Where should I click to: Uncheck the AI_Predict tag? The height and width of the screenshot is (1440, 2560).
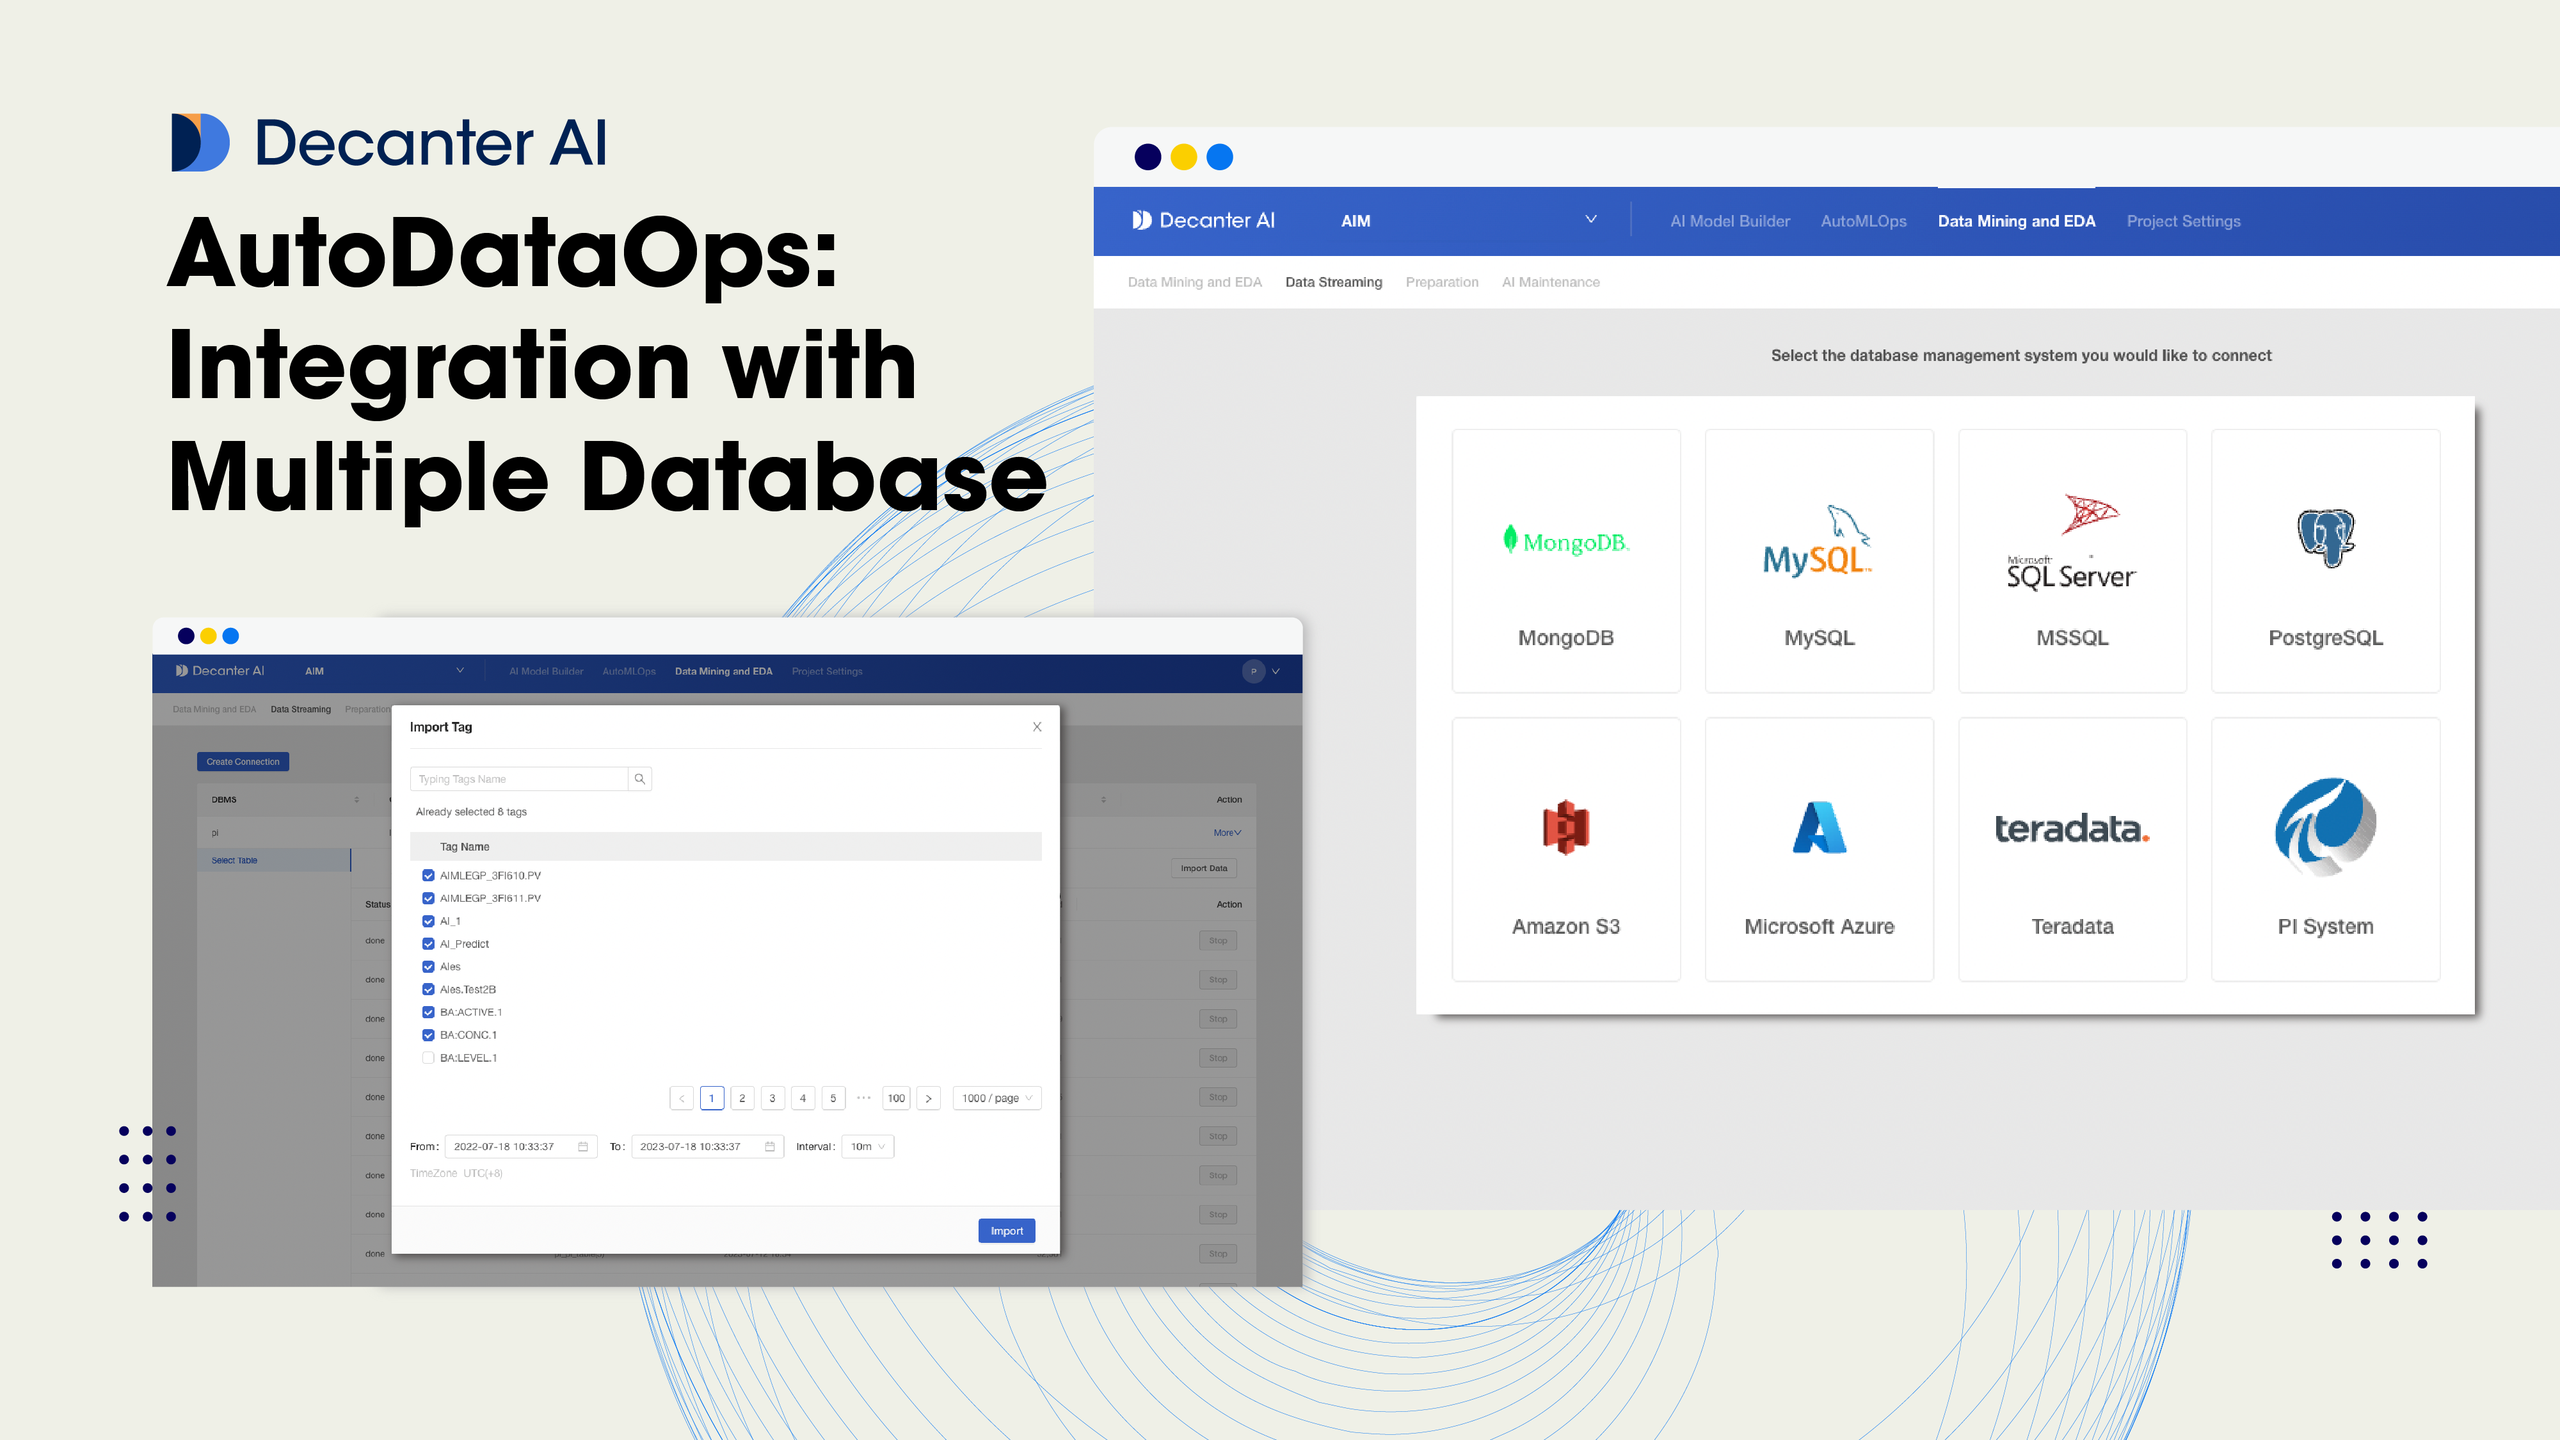[x=428, y=944]
